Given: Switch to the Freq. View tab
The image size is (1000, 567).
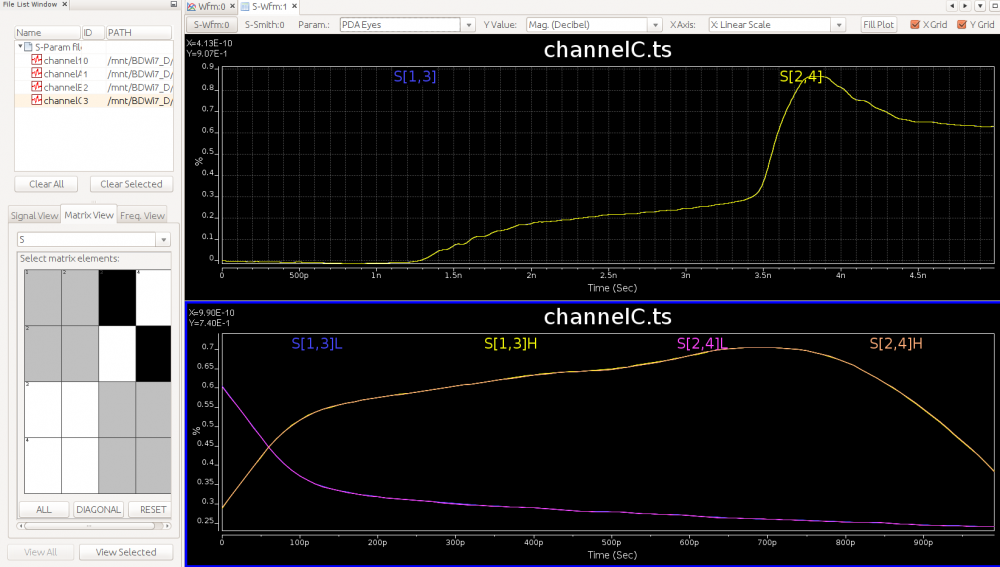Looking at the screenshot, I should click(142, 215).
